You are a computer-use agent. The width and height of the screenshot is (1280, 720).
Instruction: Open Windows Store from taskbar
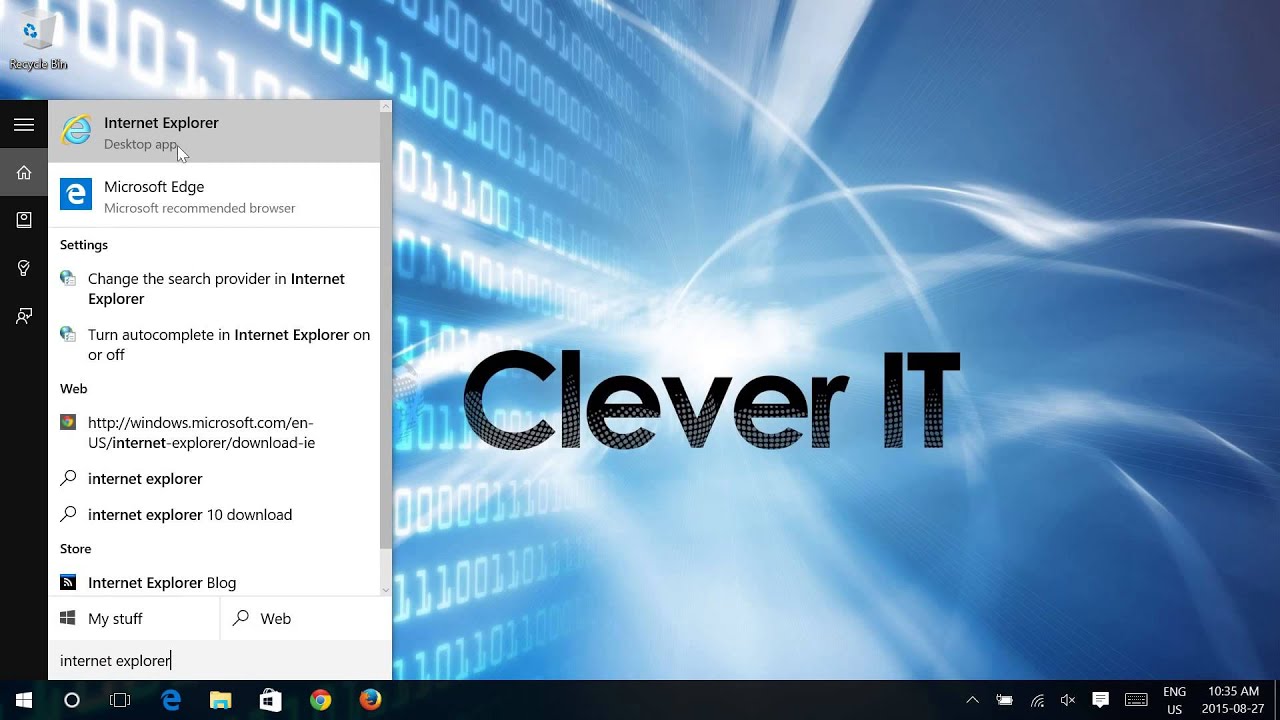tap(271, 700)
